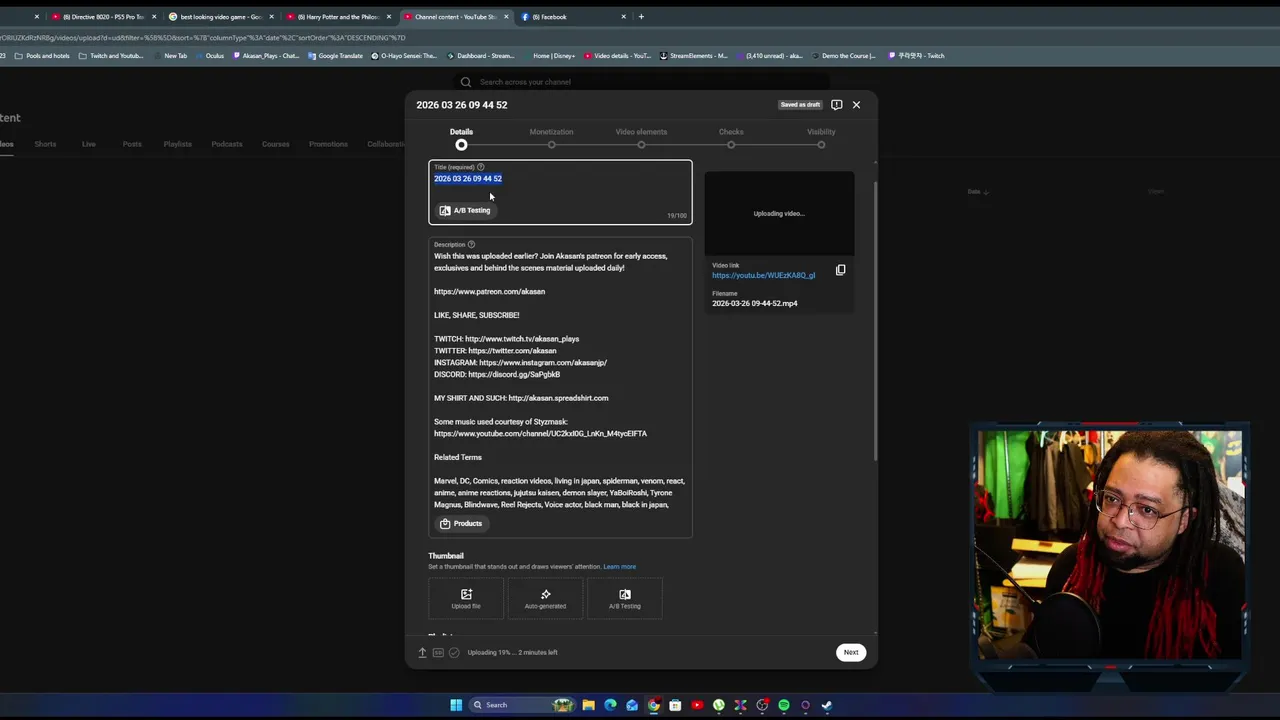Screen dimensions: 1280x720
Task: Click the SD processing status icon
Action: (x=438, y=652)
